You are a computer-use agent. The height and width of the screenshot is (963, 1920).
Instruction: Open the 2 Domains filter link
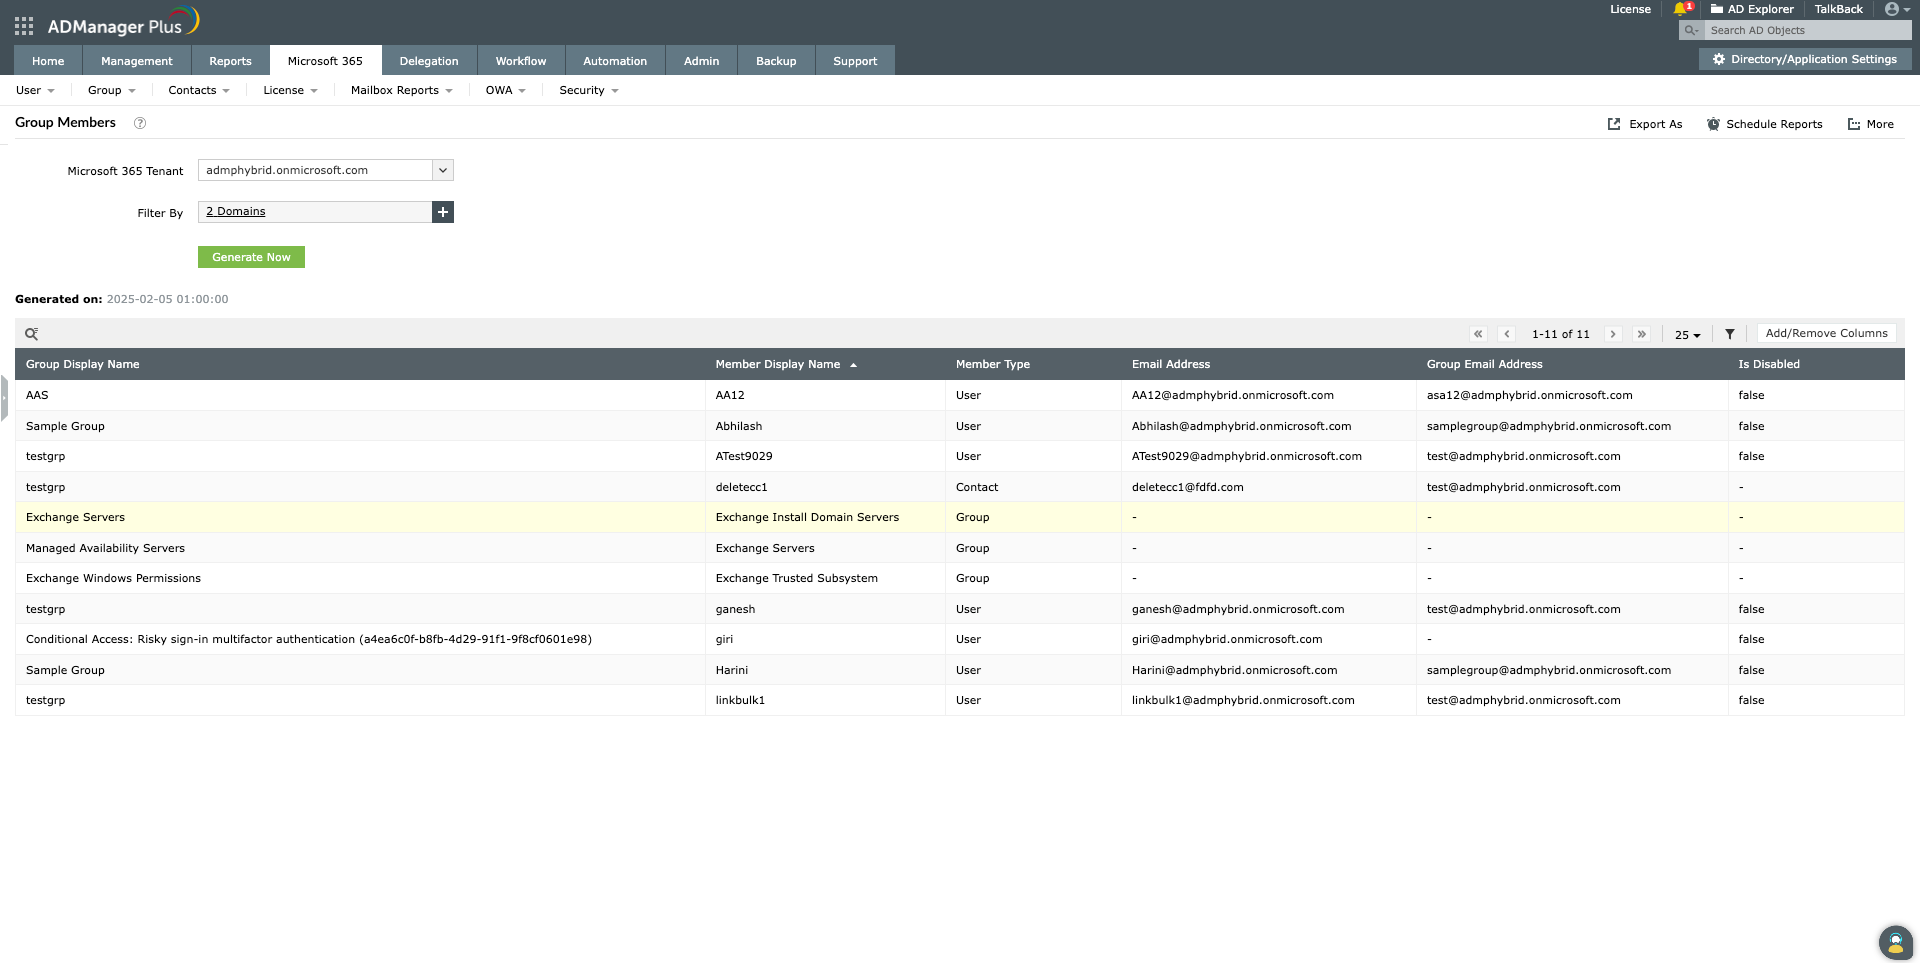click(x=236, y=211)
